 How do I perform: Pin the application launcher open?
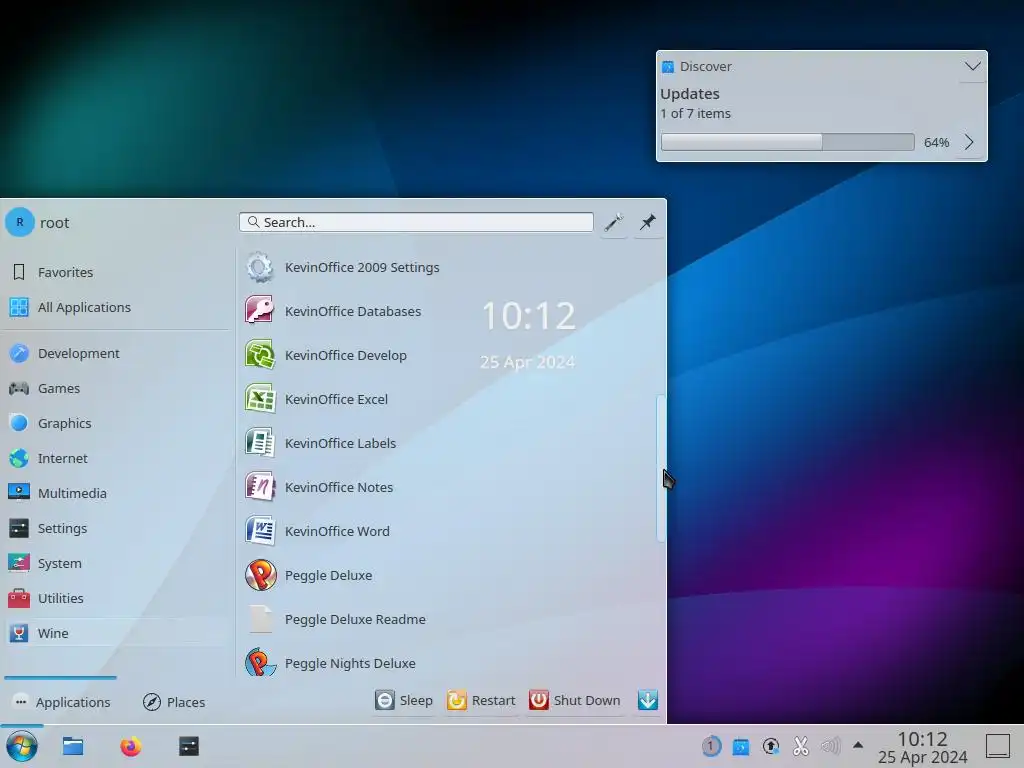click(x=647, y=223)
